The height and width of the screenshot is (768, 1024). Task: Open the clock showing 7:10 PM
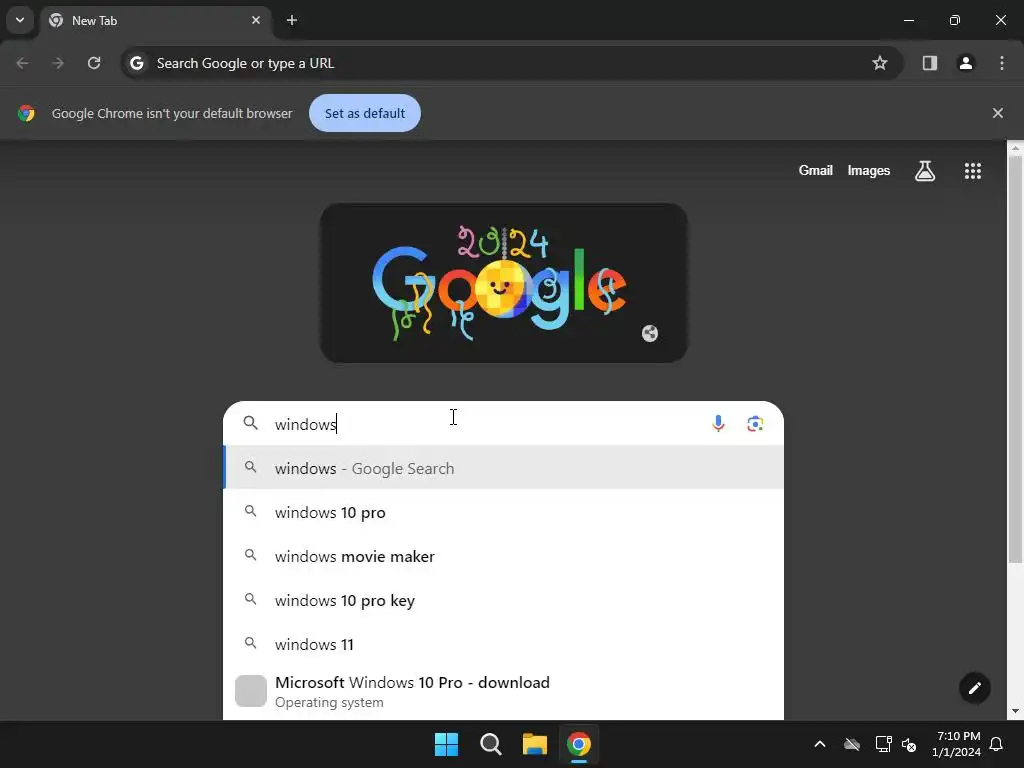pyautogui.click(x=956, y=744)
